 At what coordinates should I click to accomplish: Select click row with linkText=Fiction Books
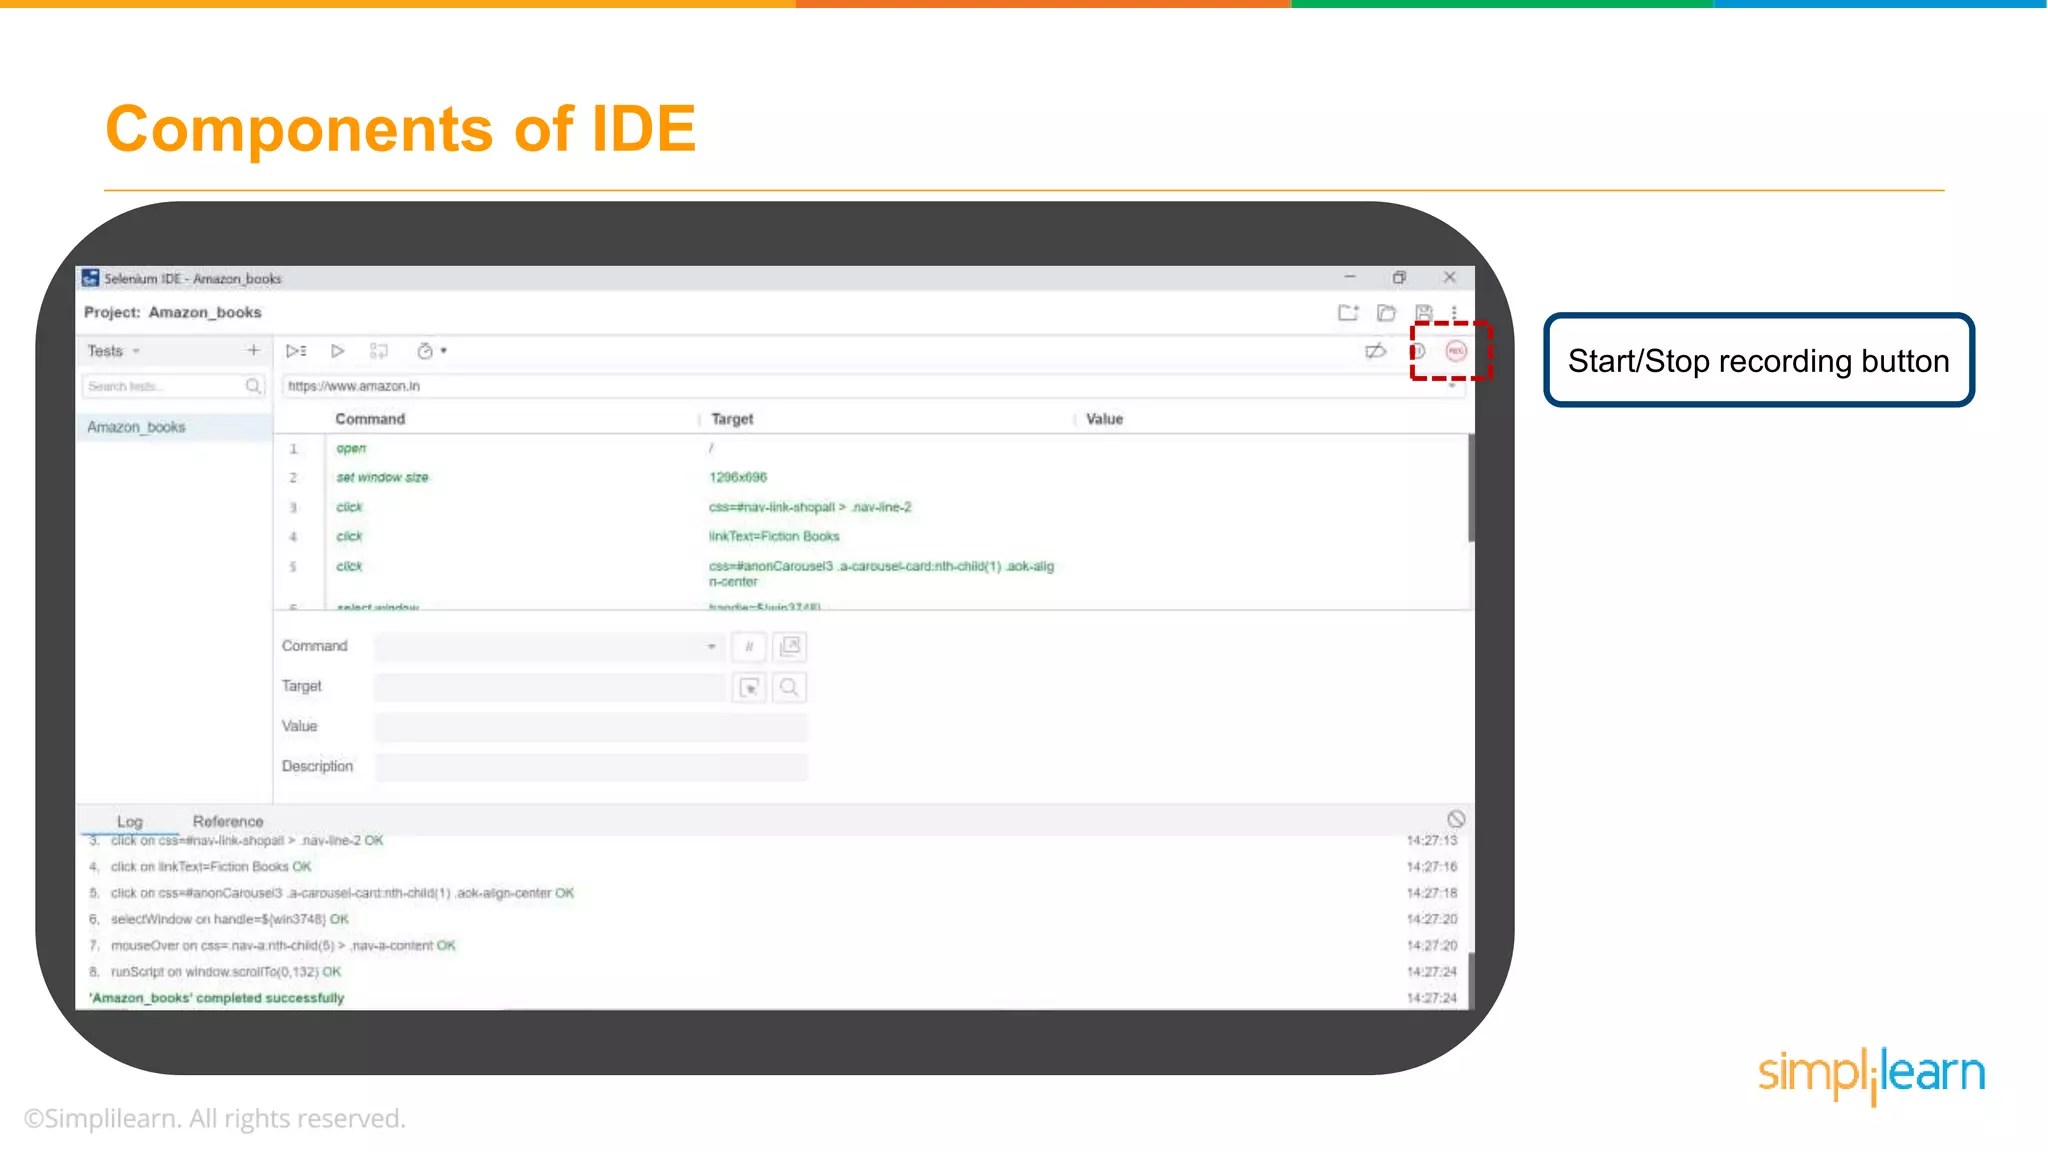(x=872, y=537)
